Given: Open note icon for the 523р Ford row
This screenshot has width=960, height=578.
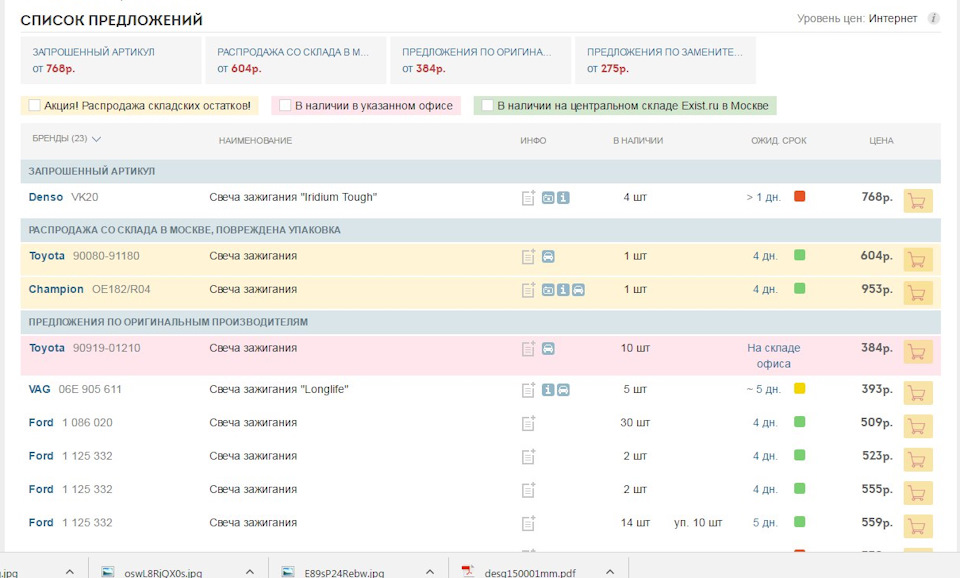Looking at the screenshot, I should [528, 456].
